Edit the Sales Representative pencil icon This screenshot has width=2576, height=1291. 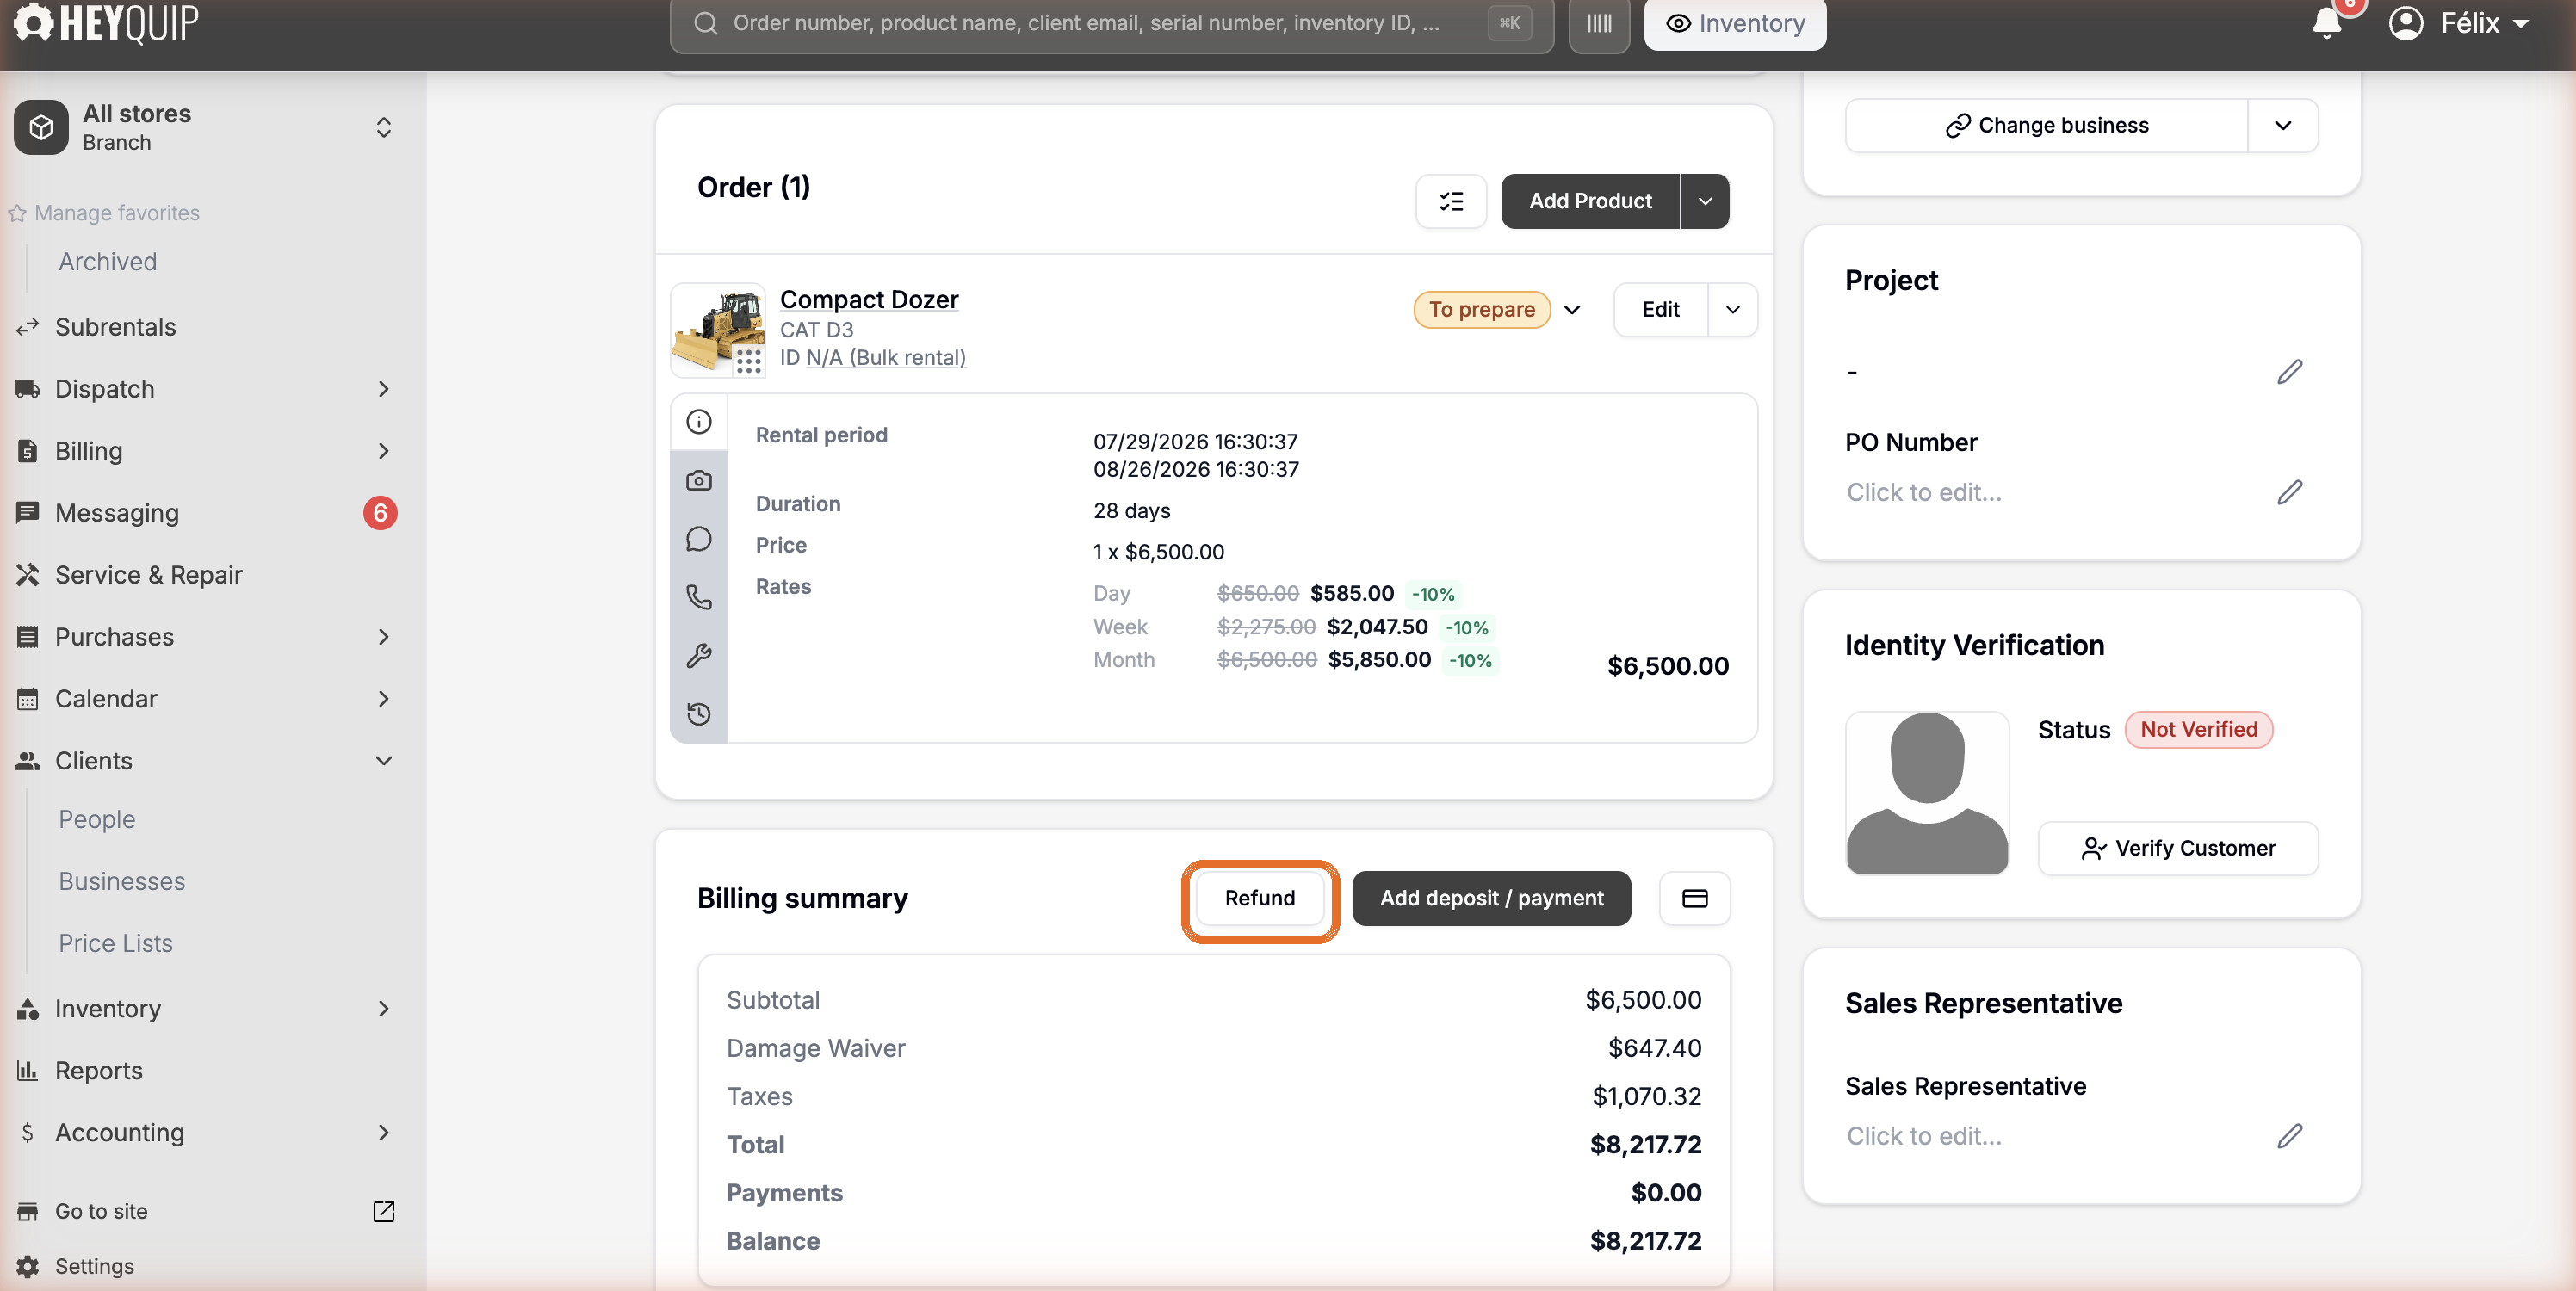[2290, 1136]
